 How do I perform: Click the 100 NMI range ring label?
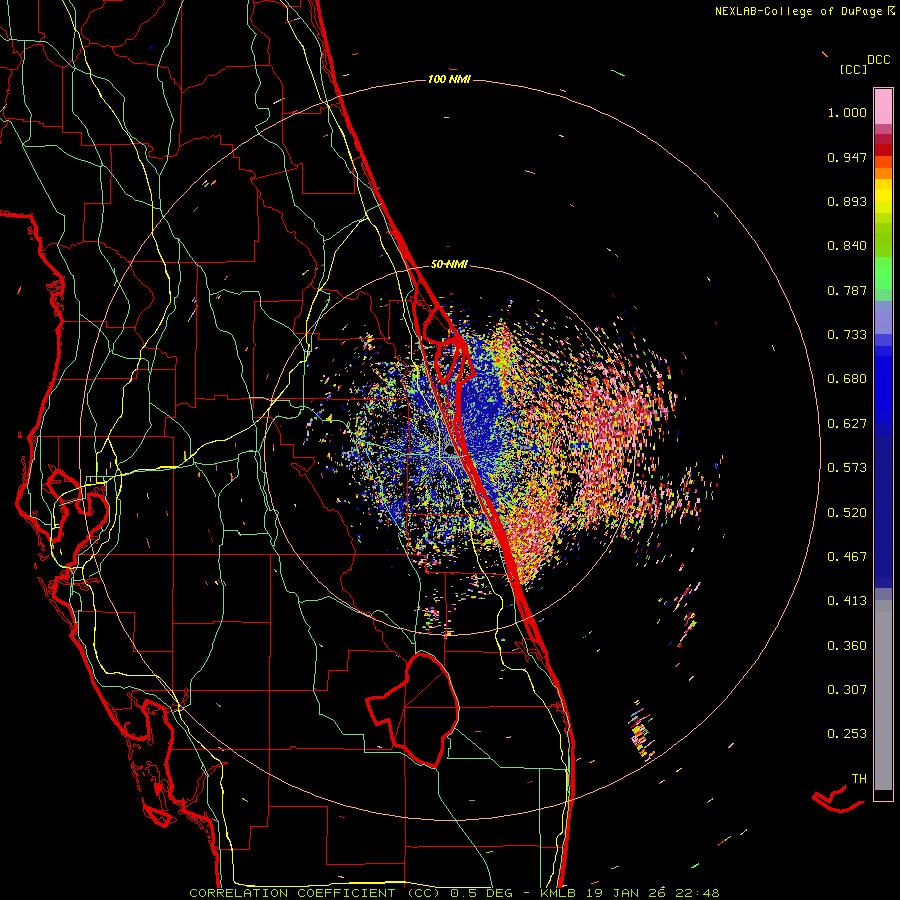(449, 79)
